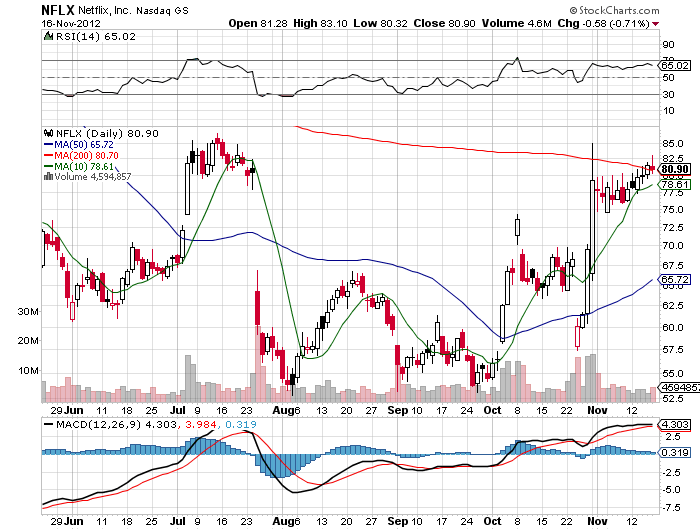Click the volume bars icon in legend
This screenshot has height=530, width=700.
48,176
